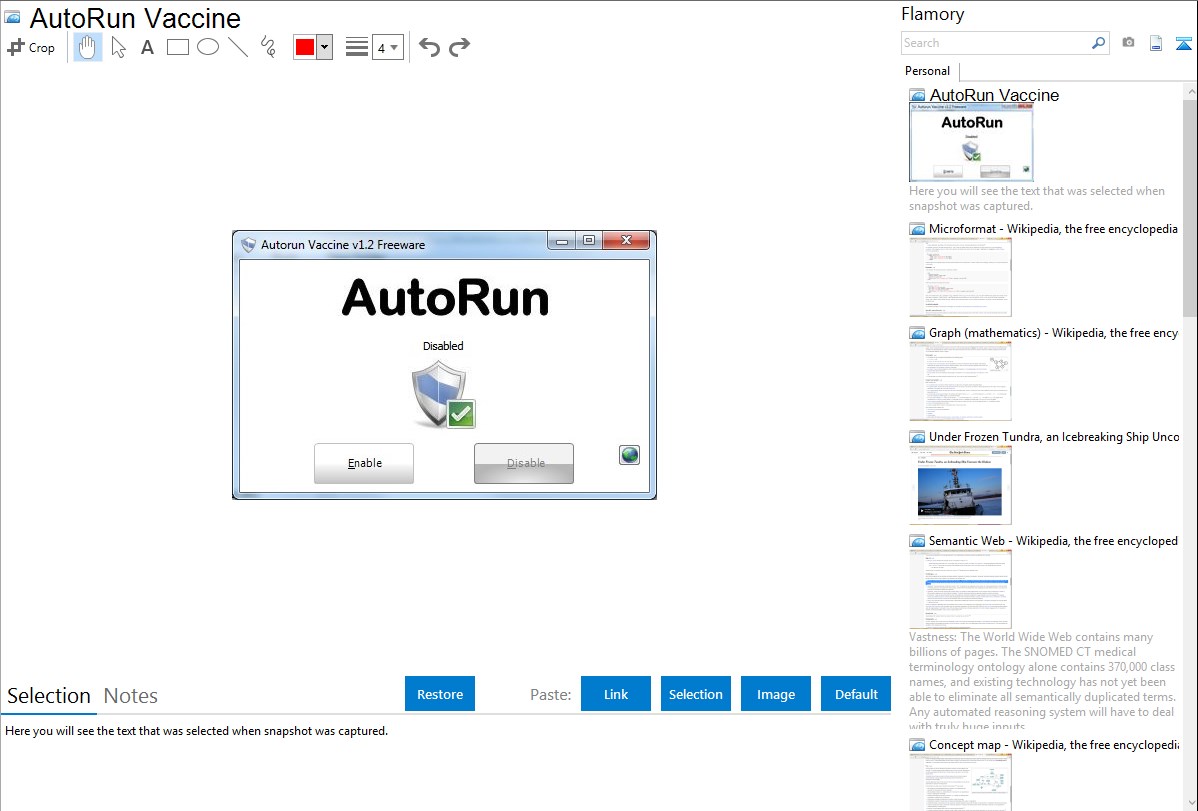Open the Microformat Wikipedia snapshot thumbnail
Viewport: 1198px width, 811px height.
coord(960,277)
